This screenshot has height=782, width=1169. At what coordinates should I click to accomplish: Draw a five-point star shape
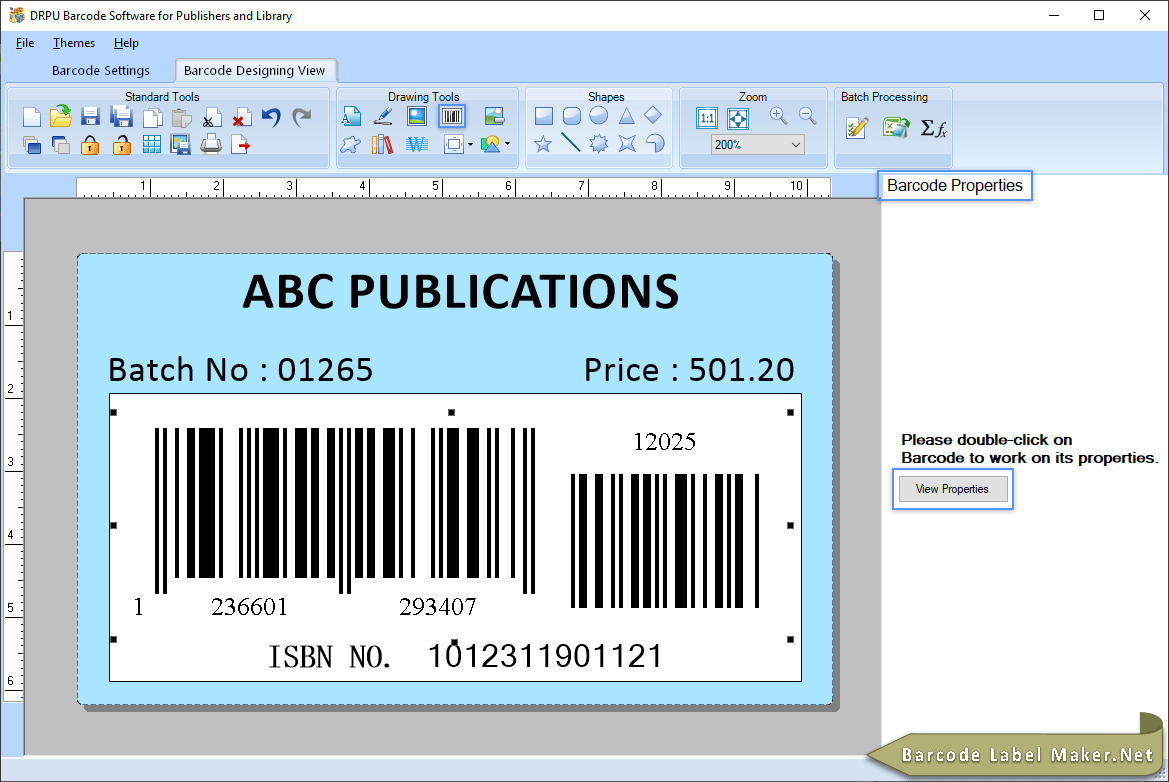543,143
